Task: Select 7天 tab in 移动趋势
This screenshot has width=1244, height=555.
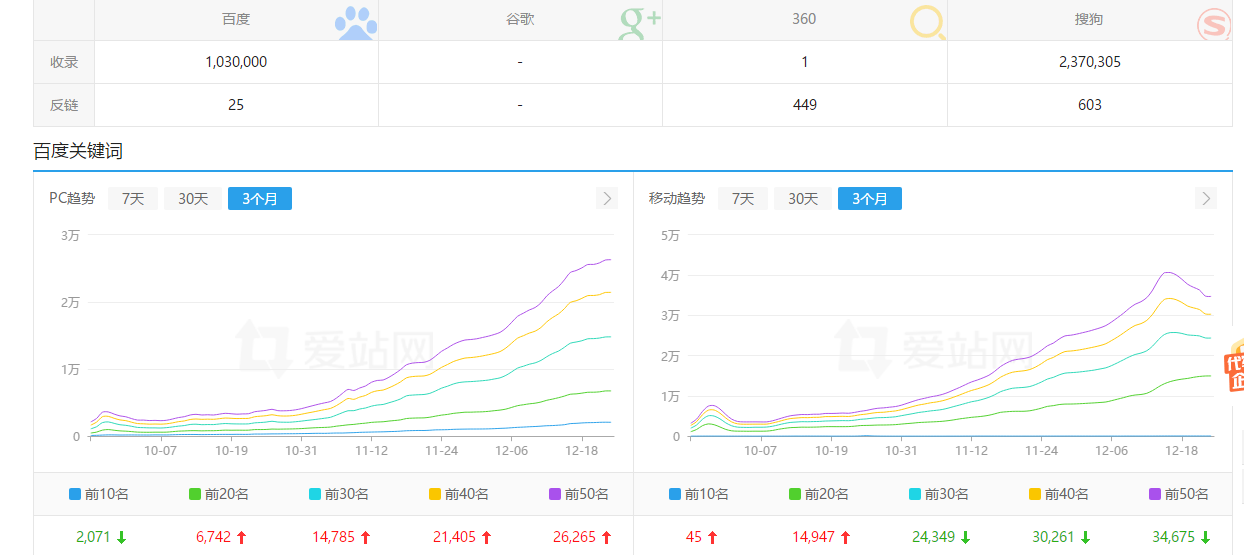Action: coord(743,198)
